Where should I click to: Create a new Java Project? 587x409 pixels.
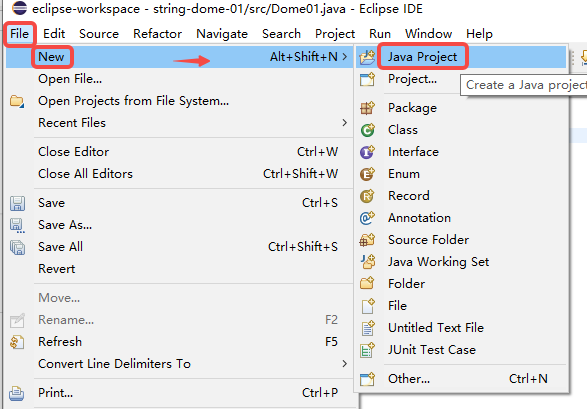pyautogui.click(x=461, y=57)
